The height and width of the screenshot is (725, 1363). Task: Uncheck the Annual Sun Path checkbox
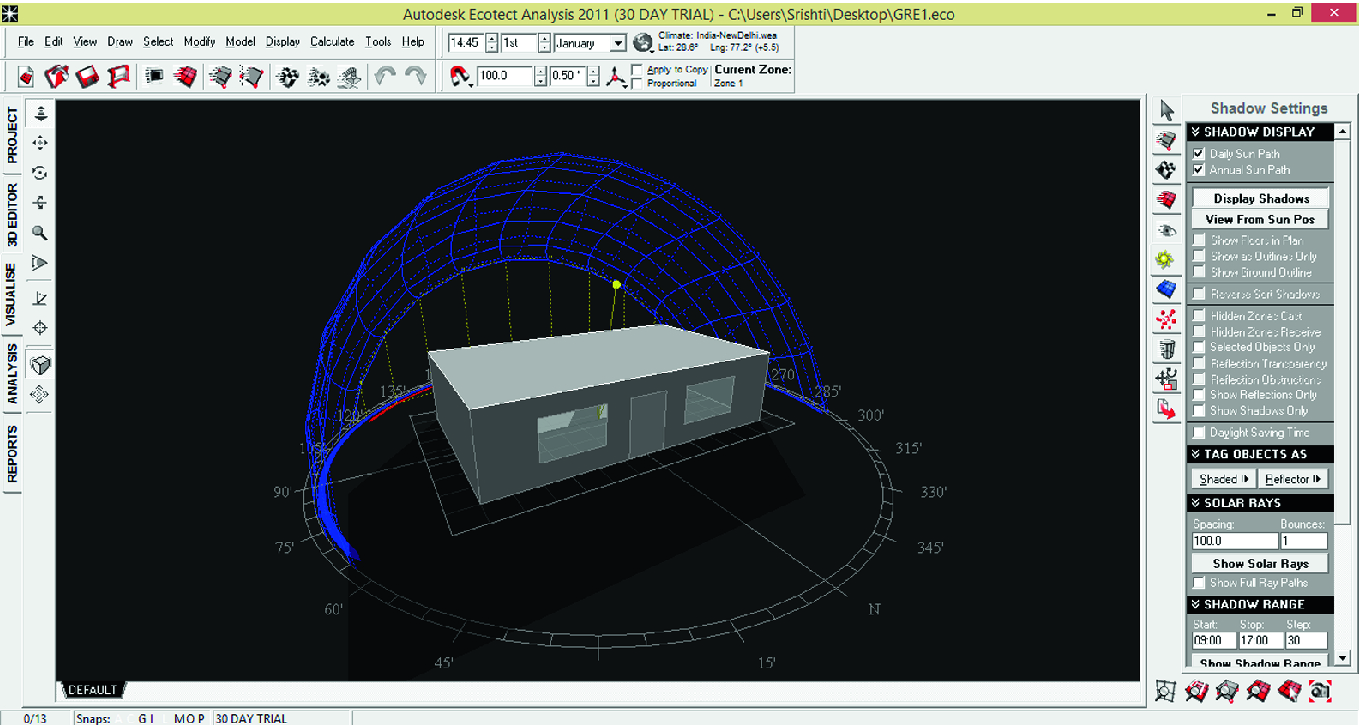(x=1199, y=170)
